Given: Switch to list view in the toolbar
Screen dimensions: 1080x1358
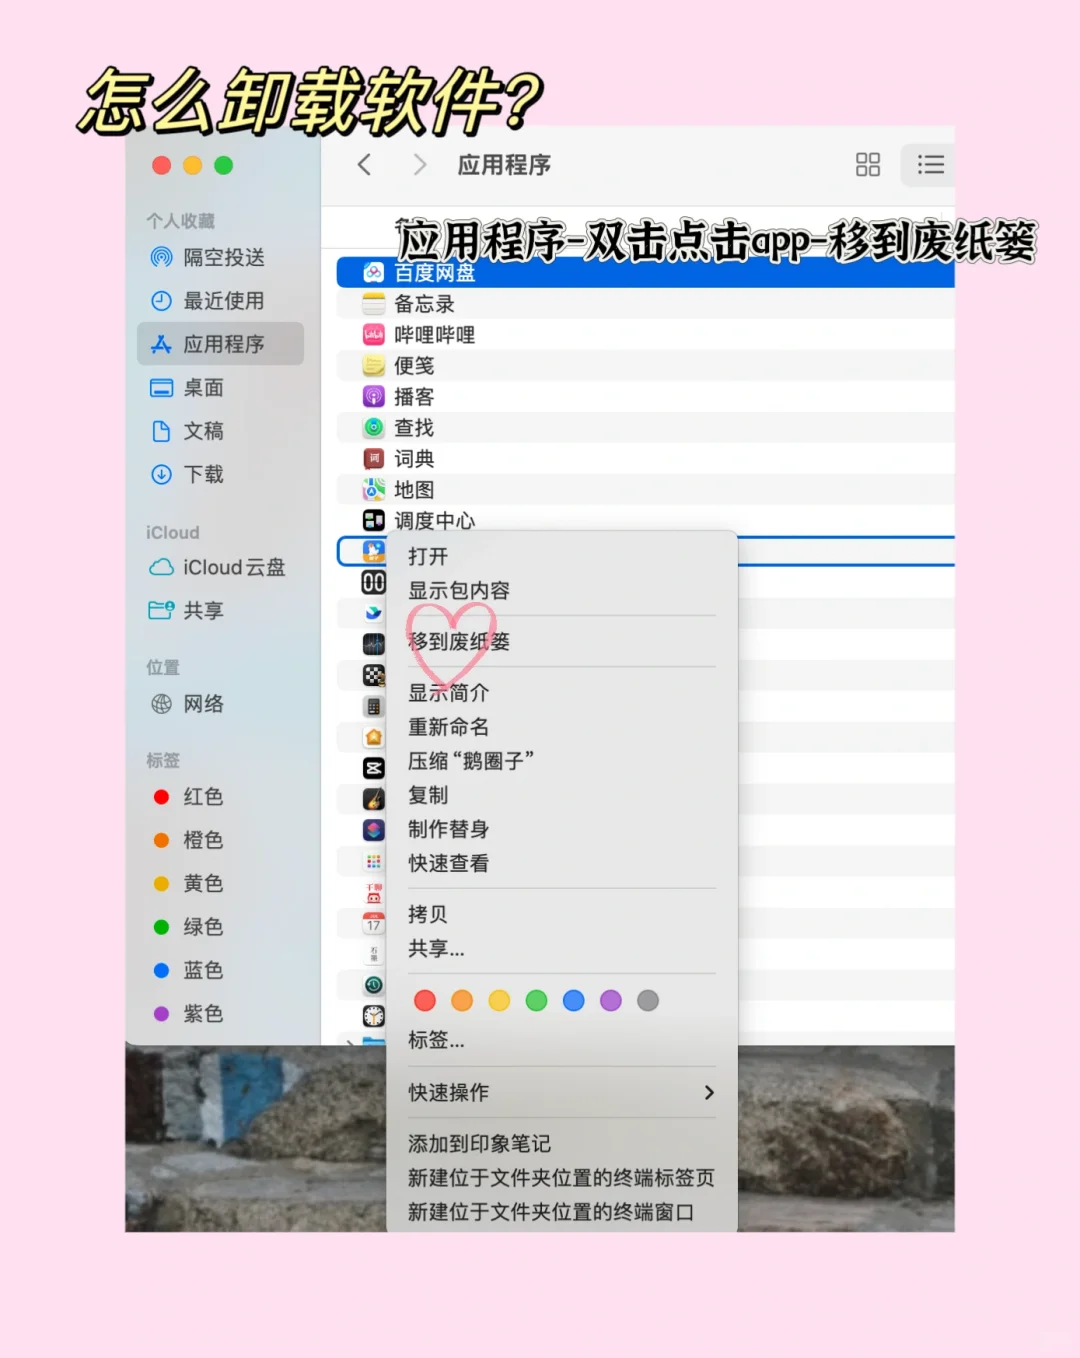Looking at the screenshot, I should tap(928, 165).
